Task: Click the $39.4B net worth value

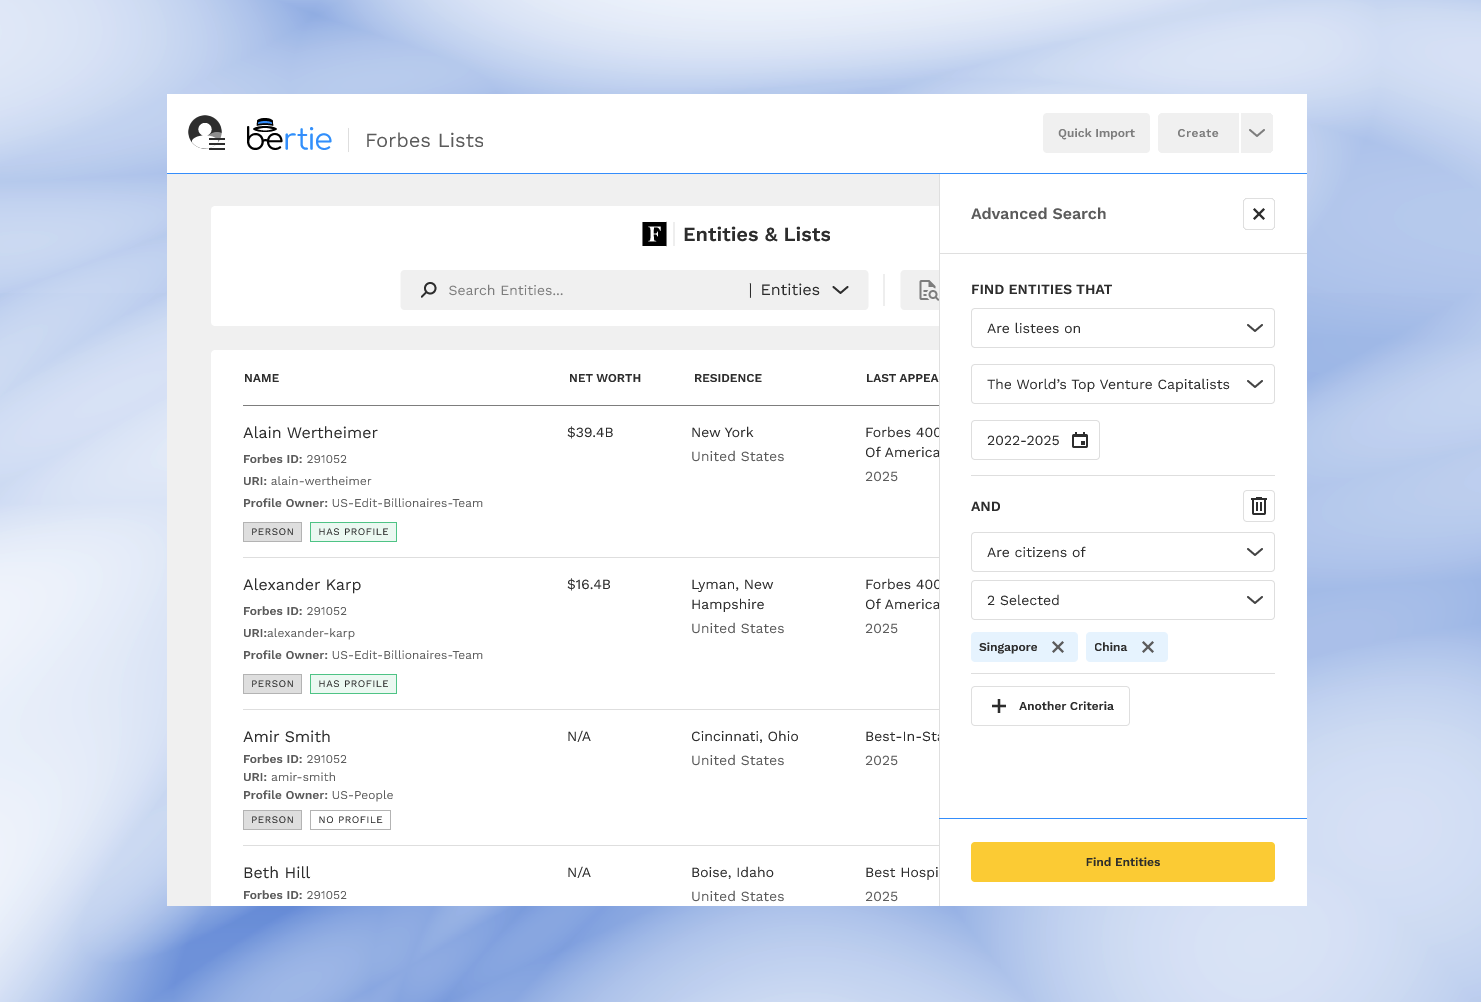Action: [590, 433]
